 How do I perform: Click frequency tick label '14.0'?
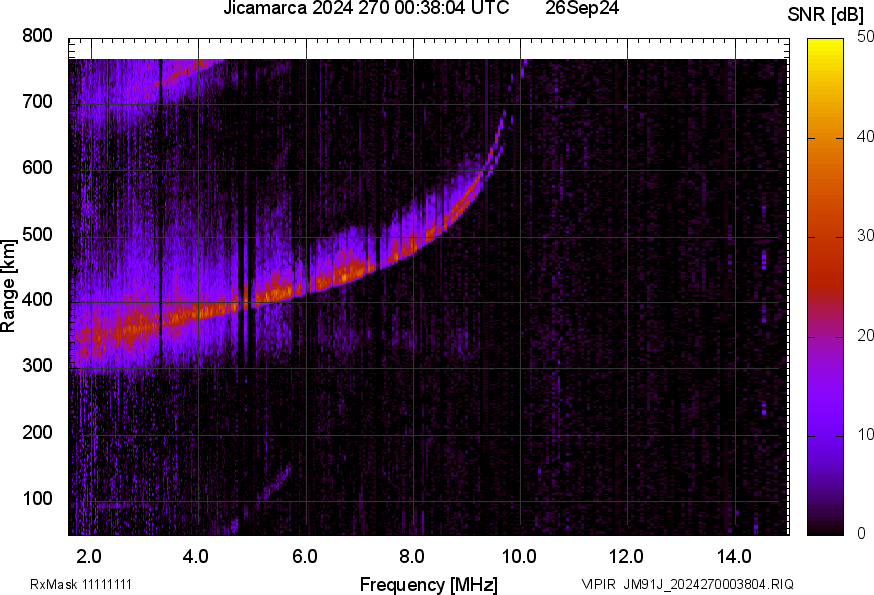tap(734, 557)
